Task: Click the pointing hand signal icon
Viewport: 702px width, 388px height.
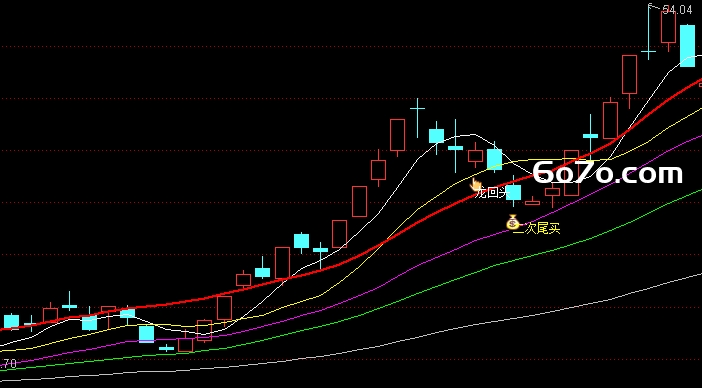Action: pyautogui.click(x=475, y=184)
